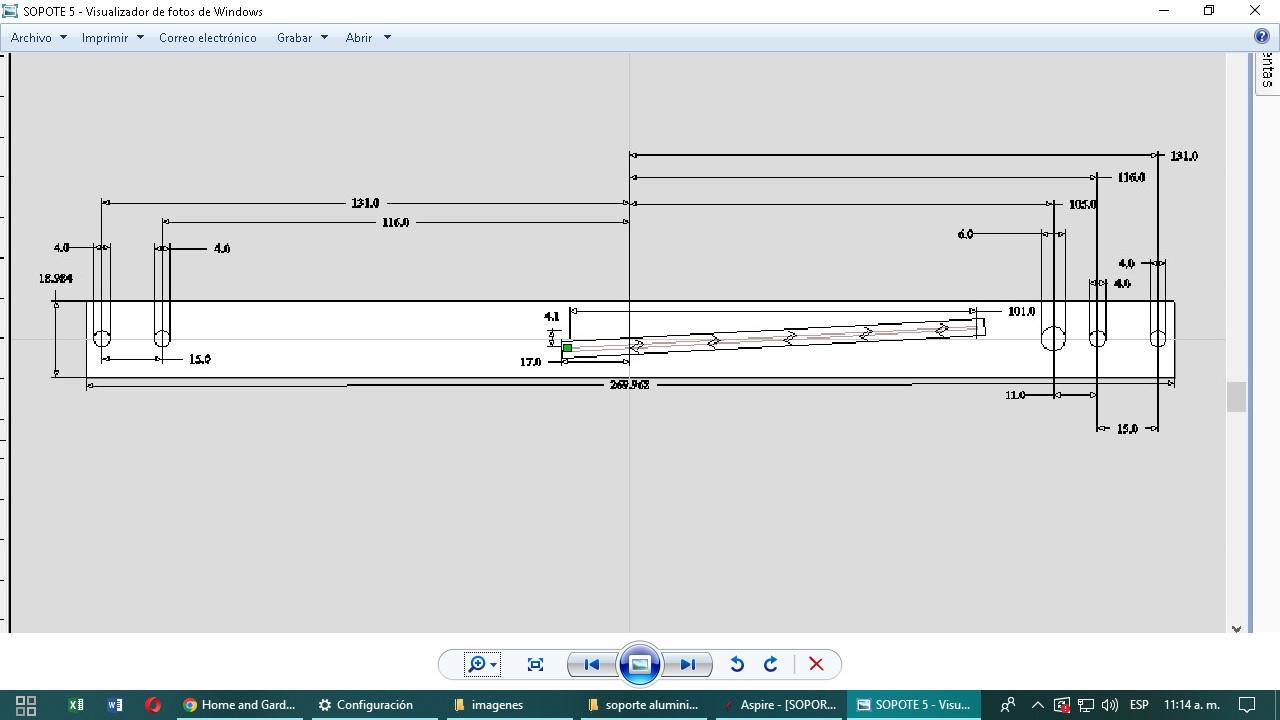Start the slideshow with the center button

point(640,664)
